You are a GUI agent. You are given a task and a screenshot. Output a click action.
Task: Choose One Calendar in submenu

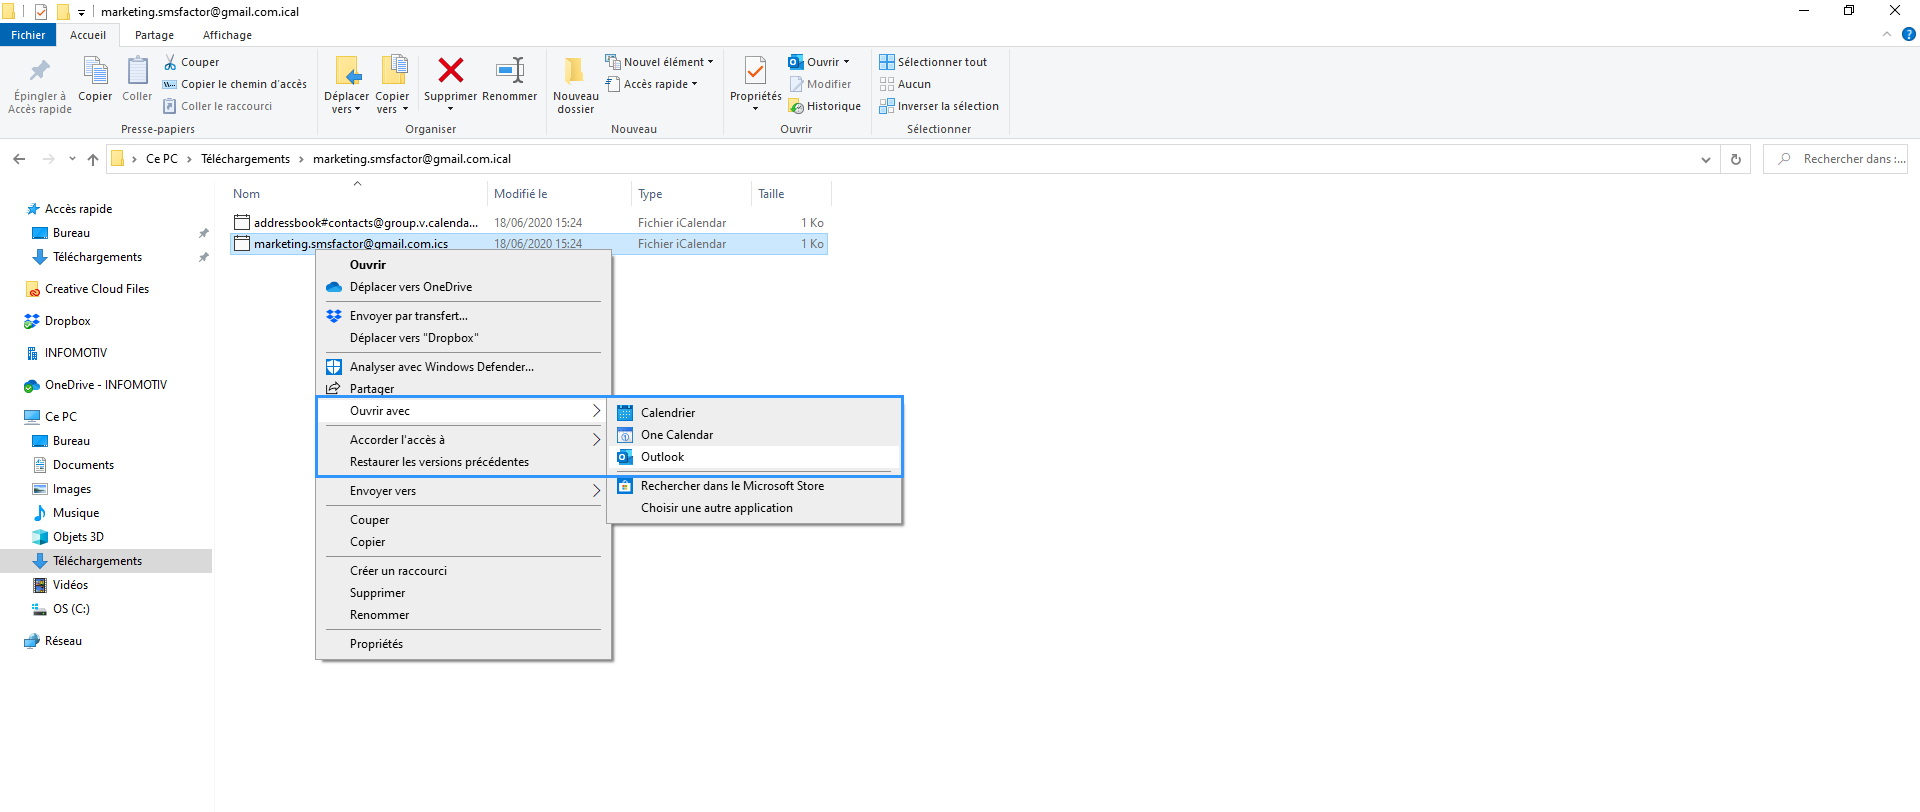(755, 435)
